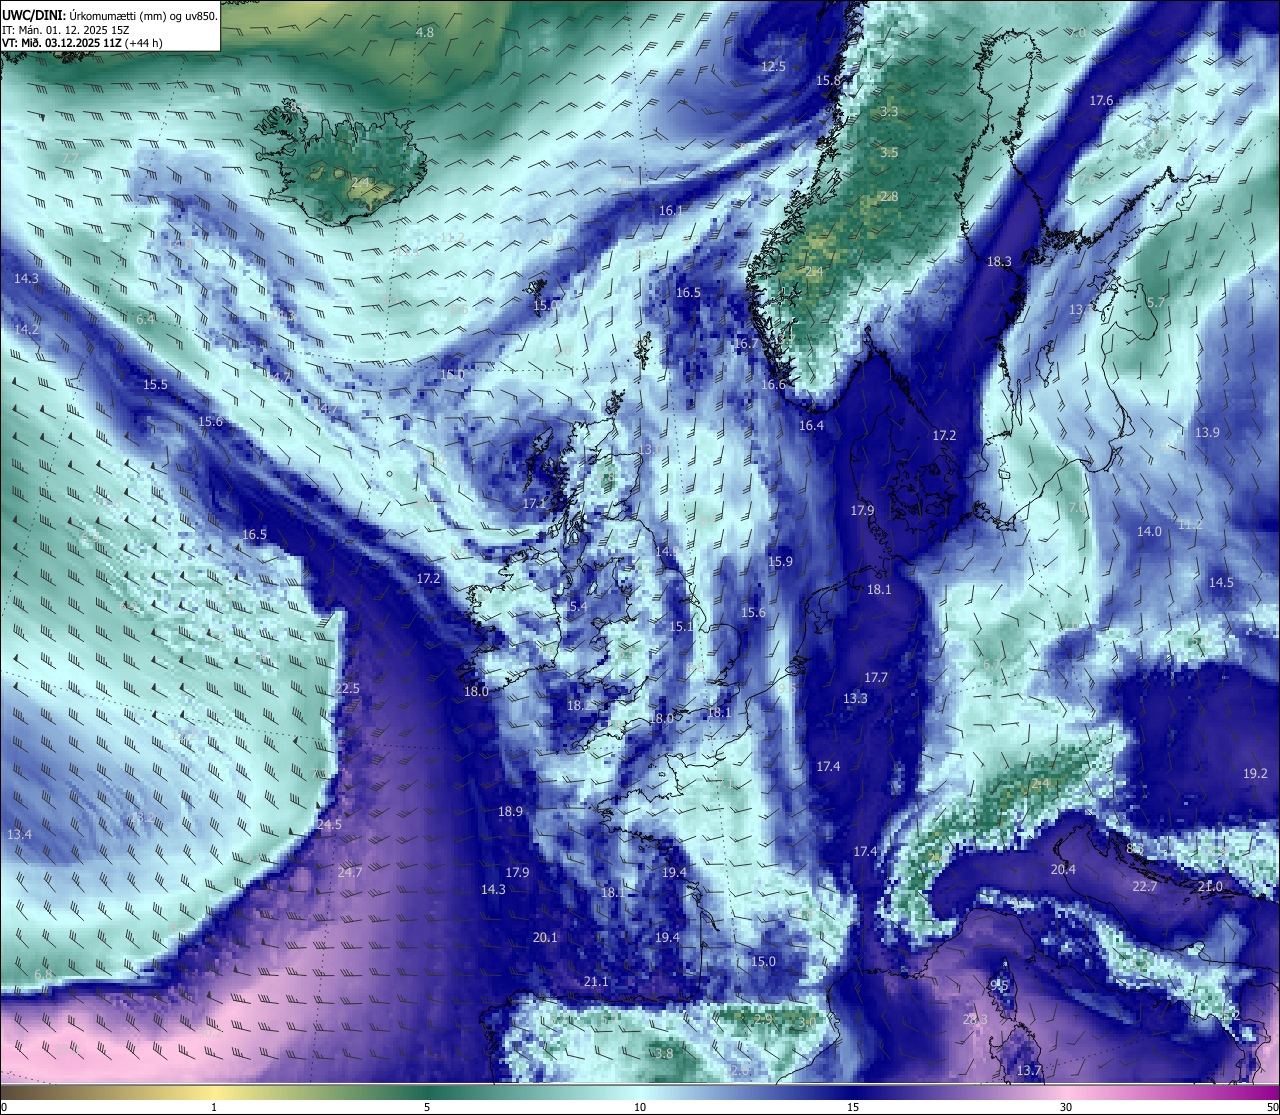Click the 15.9 value in the North Sea
Image resolution: width=1280 pixels, height=1115 pixels.
point(780,562)
